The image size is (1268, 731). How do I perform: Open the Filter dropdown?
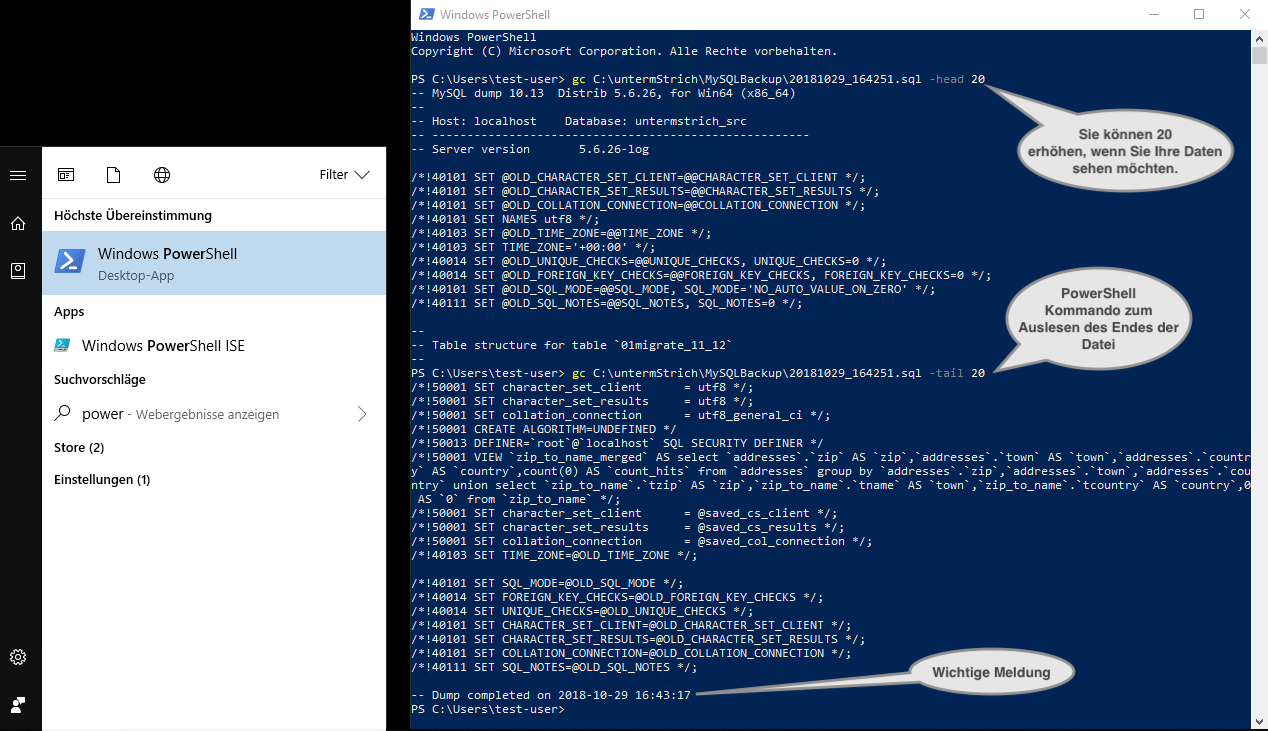point(344,174)
